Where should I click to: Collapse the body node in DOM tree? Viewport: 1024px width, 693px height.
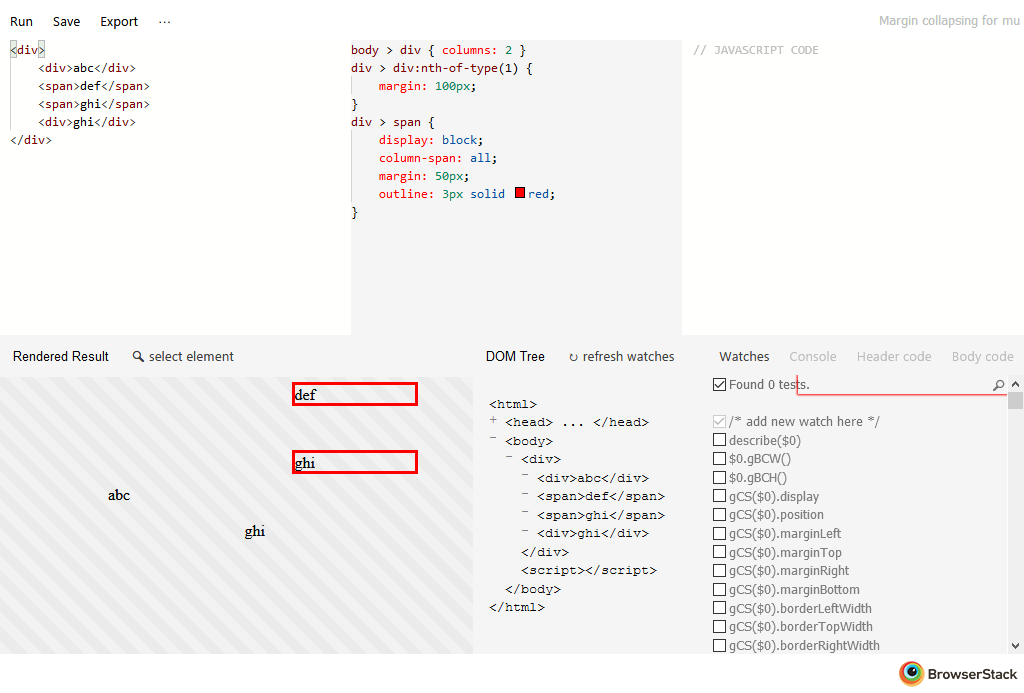click(493, 439)
